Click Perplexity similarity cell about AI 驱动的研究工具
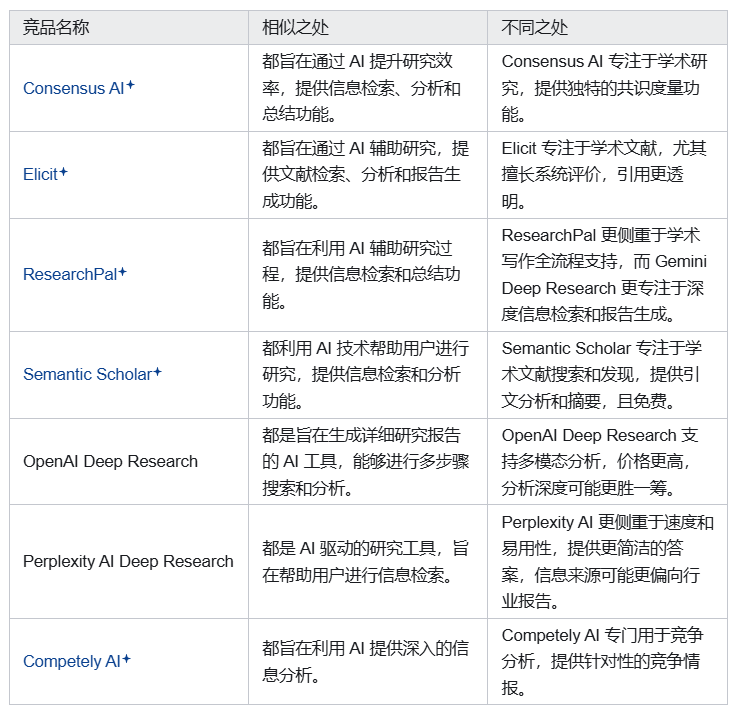The image size is (737, 716). (x=368, y=561)
